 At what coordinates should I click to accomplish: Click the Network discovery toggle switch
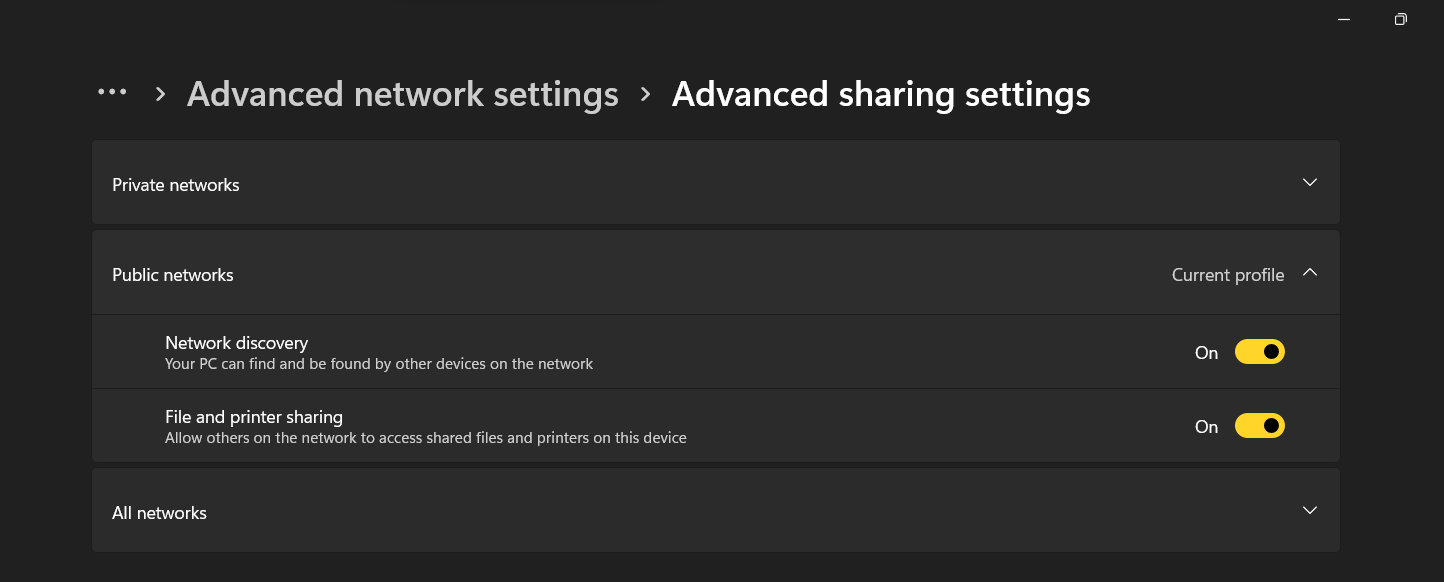pyautogui.click(x=1260, y=351)
